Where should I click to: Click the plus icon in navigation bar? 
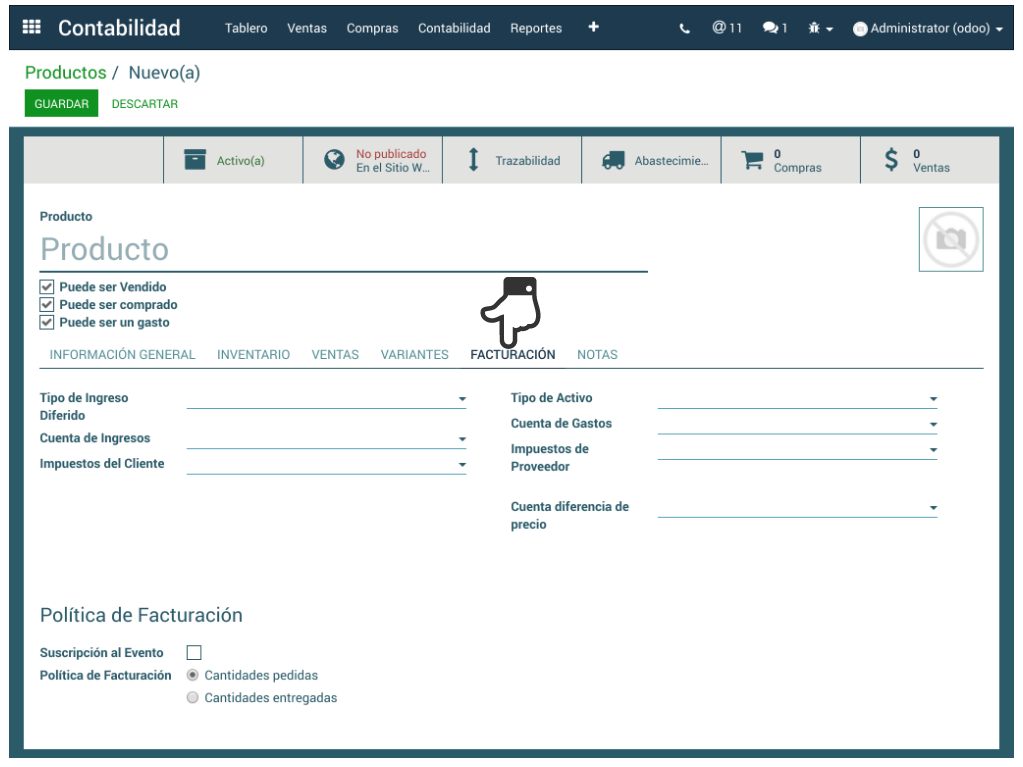pos(593,27)
